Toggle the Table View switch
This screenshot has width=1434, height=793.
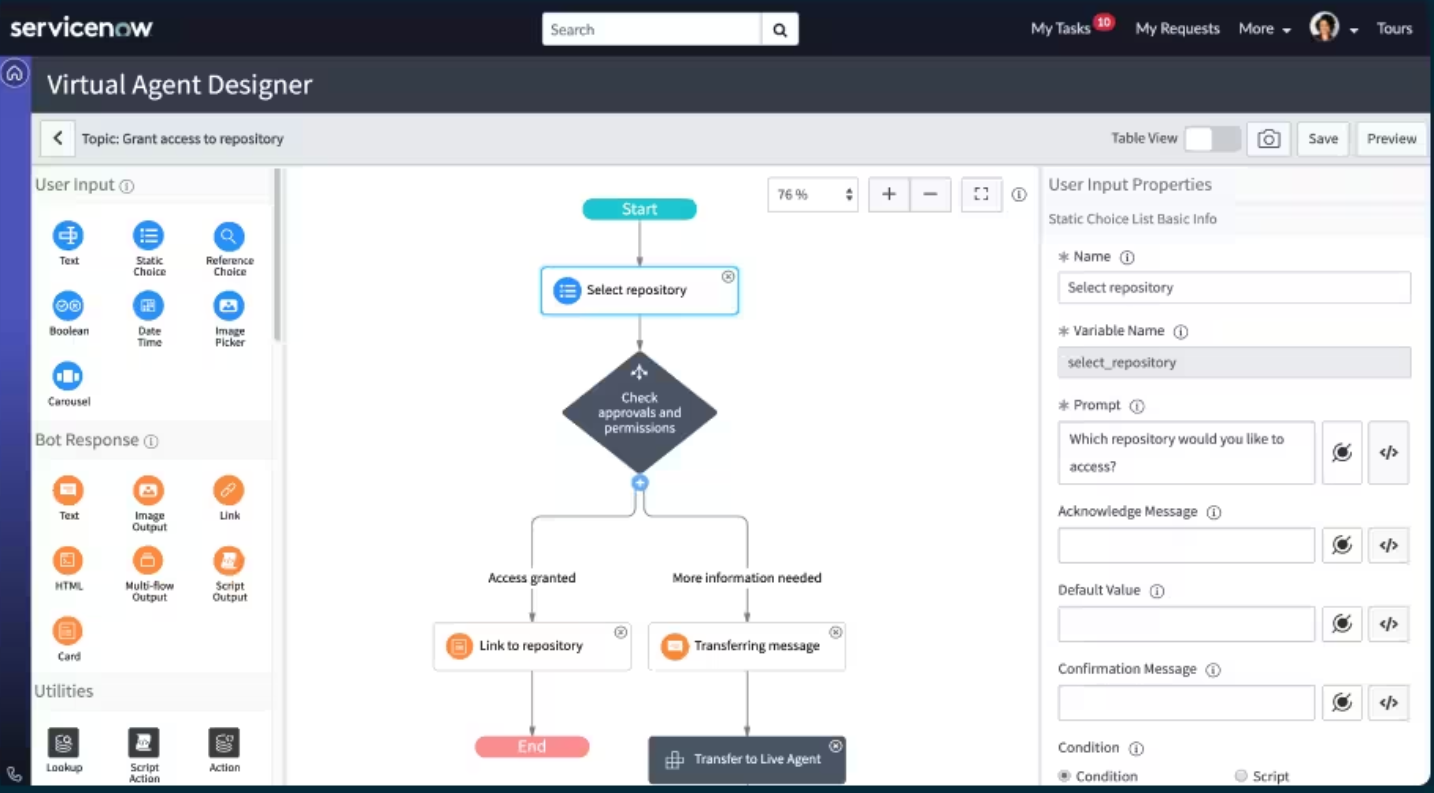tap(1212, 139)
